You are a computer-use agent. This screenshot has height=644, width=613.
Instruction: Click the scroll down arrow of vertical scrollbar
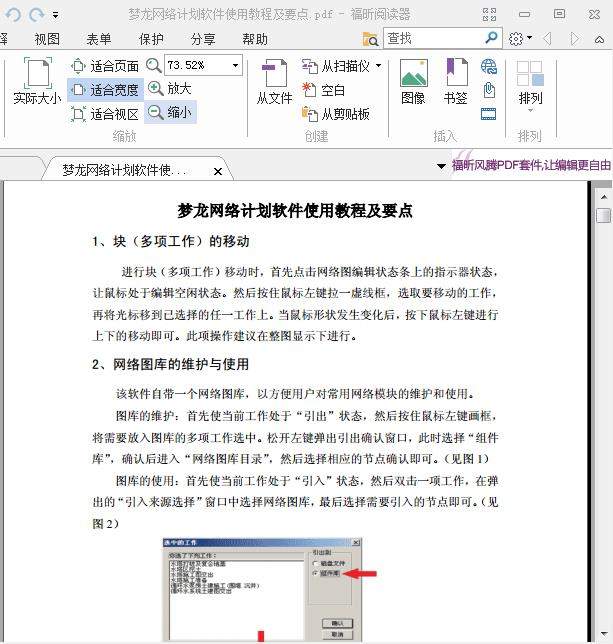point(604,633)
